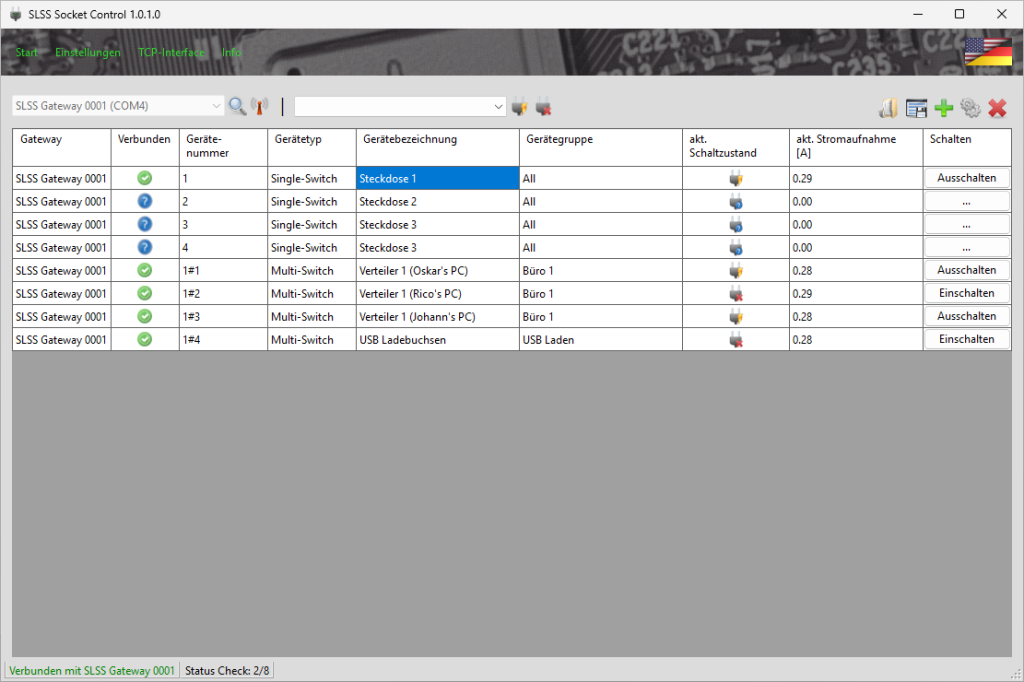This screenshot has height=682, width=1024.
Task: Delete device with the red X icon
Action: pos(997,108)
